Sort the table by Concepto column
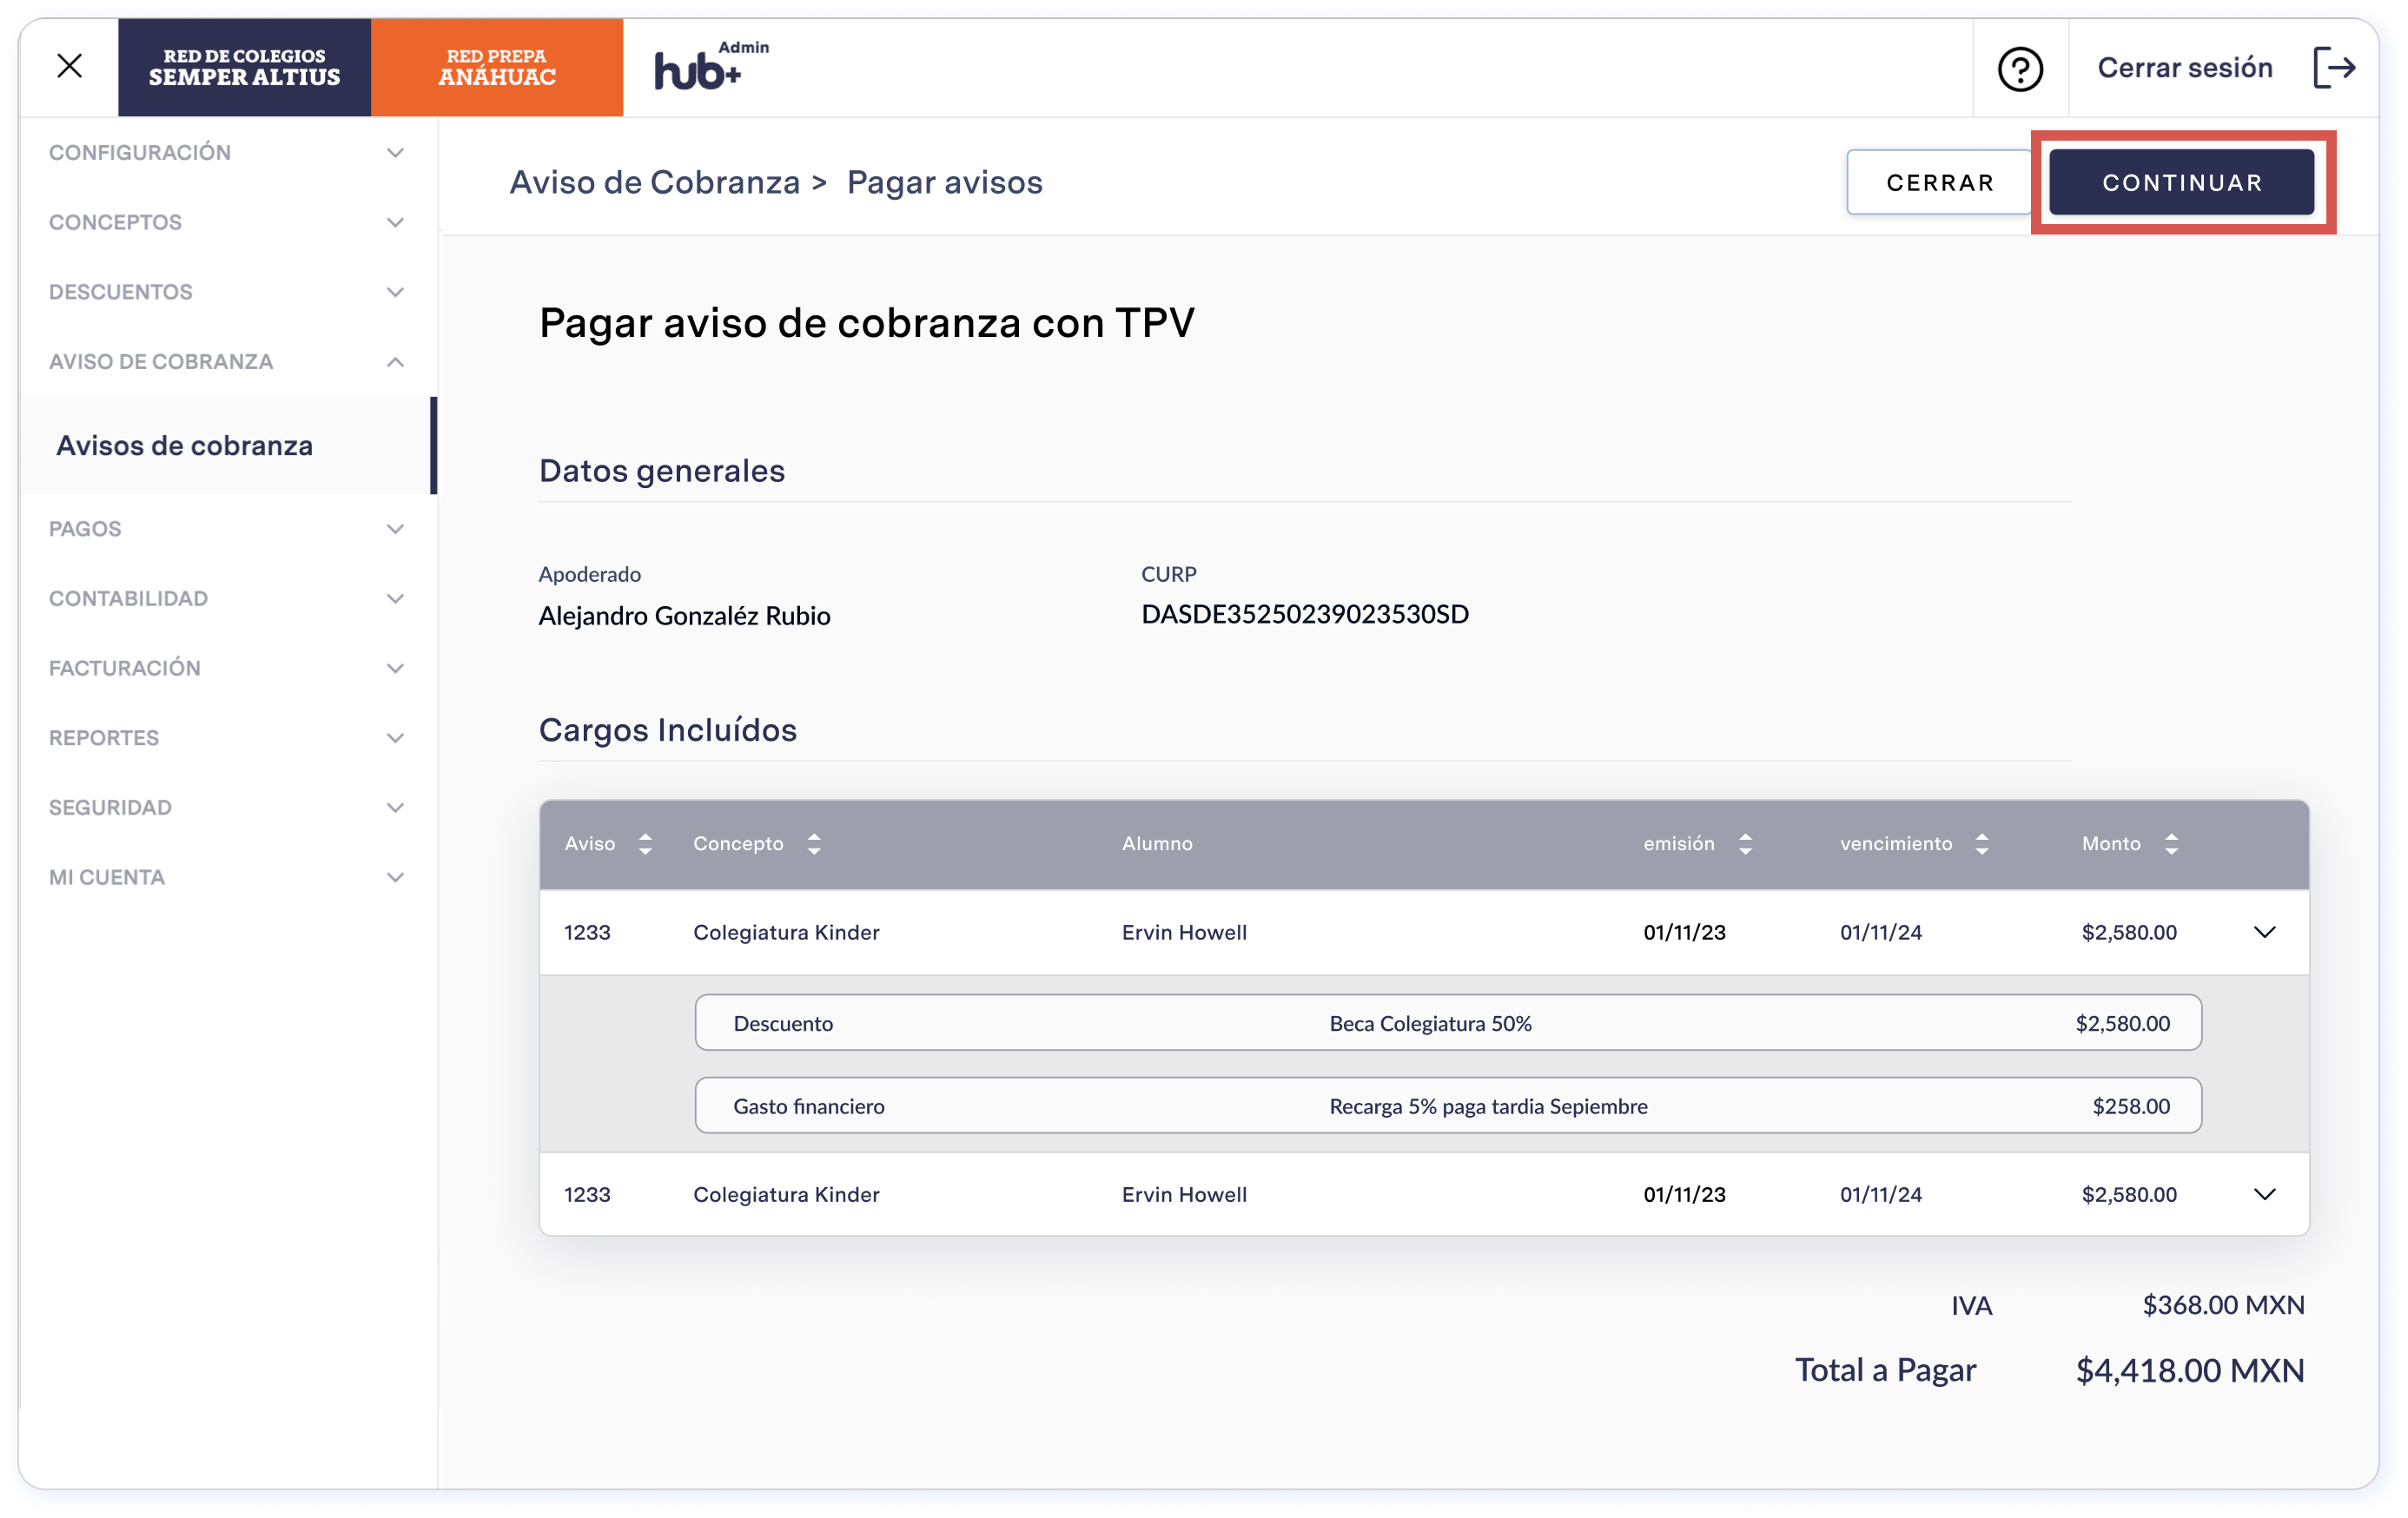Viewport: 2408px width, 1518px height. [814, 844]
